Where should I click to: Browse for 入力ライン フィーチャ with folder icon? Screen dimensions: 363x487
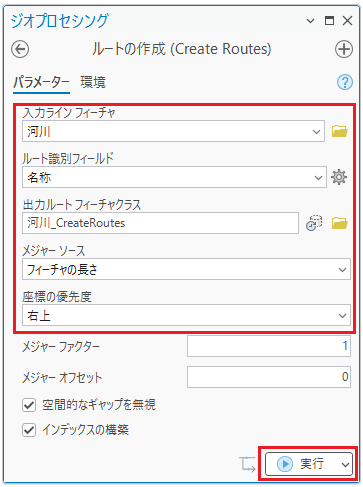(340, 131)
